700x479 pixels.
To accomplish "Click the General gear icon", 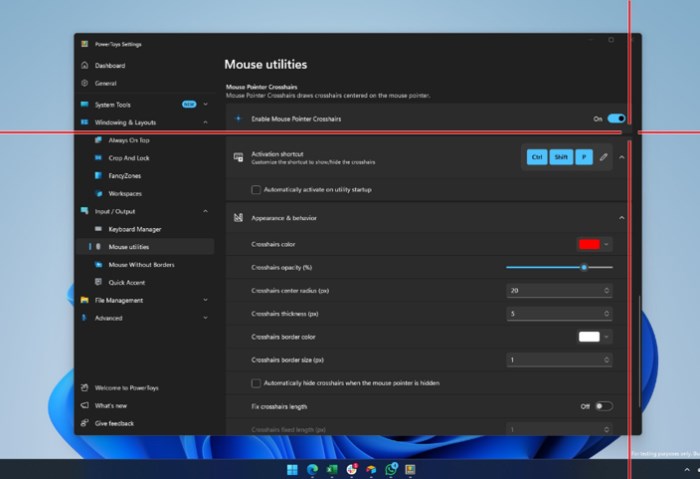I will (85, 83).
